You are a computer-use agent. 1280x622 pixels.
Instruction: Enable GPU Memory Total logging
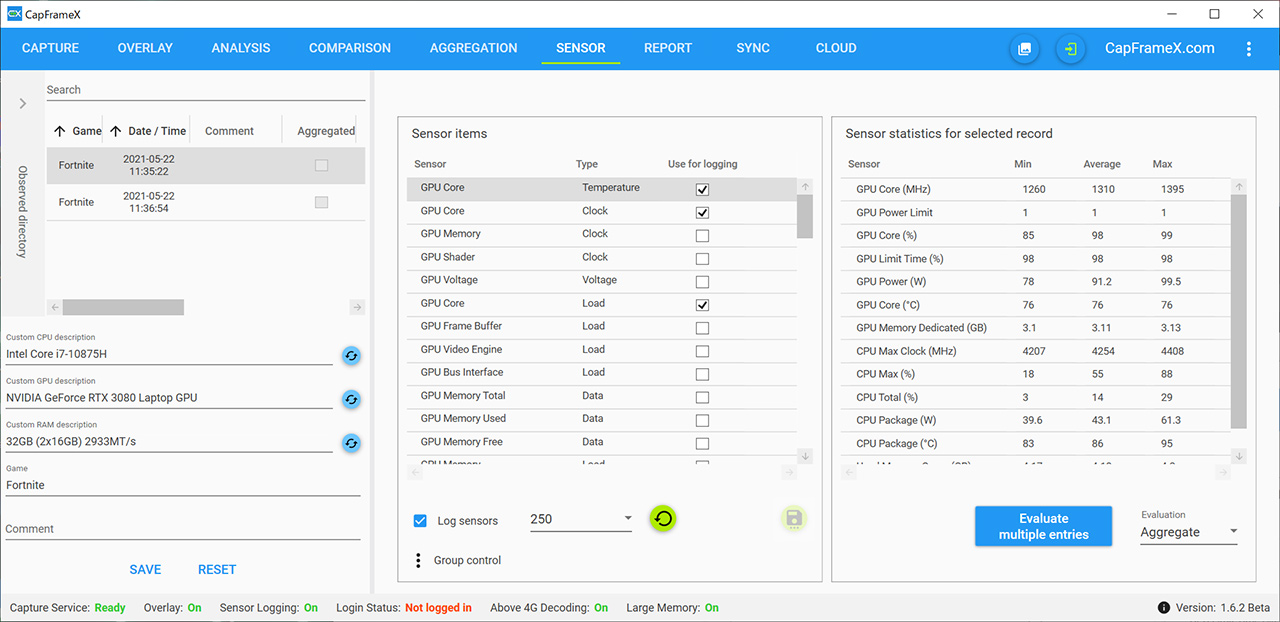click(702, 397)
